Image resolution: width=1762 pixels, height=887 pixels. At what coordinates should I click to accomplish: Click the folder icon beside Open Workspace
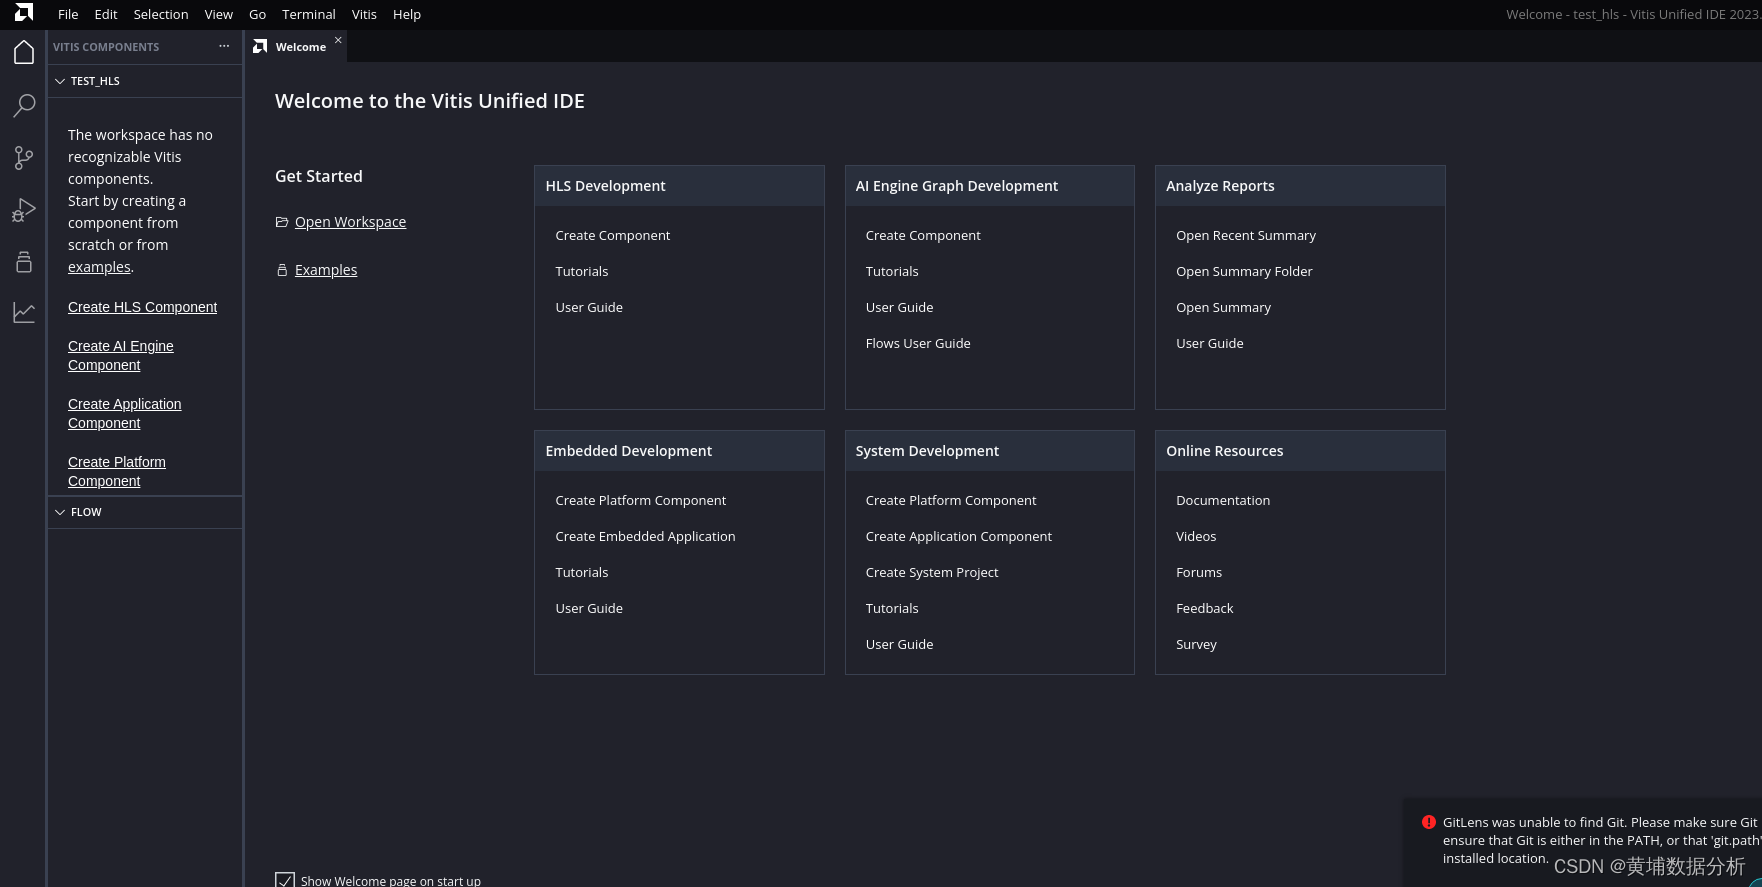[x=282, y=222]
